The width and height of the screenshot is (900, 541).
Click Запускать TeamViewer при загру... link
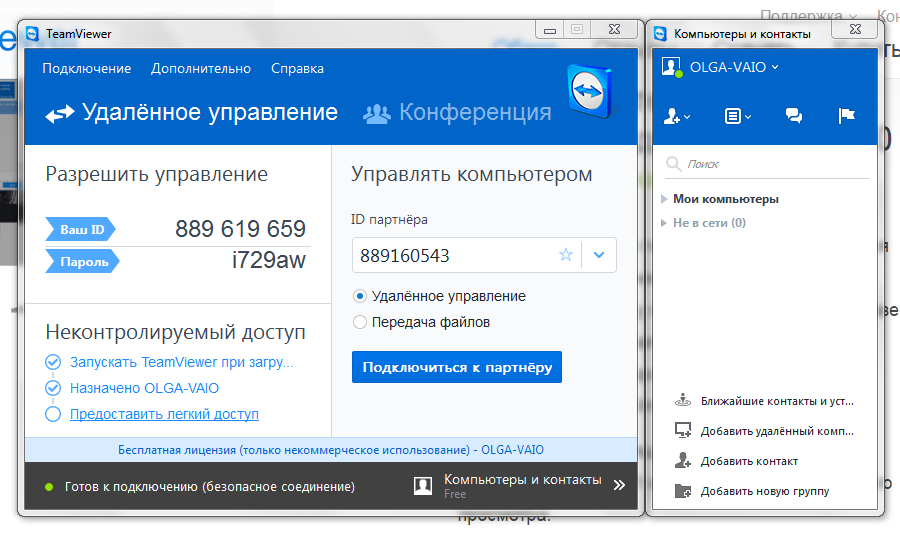[x=181, y=362]
